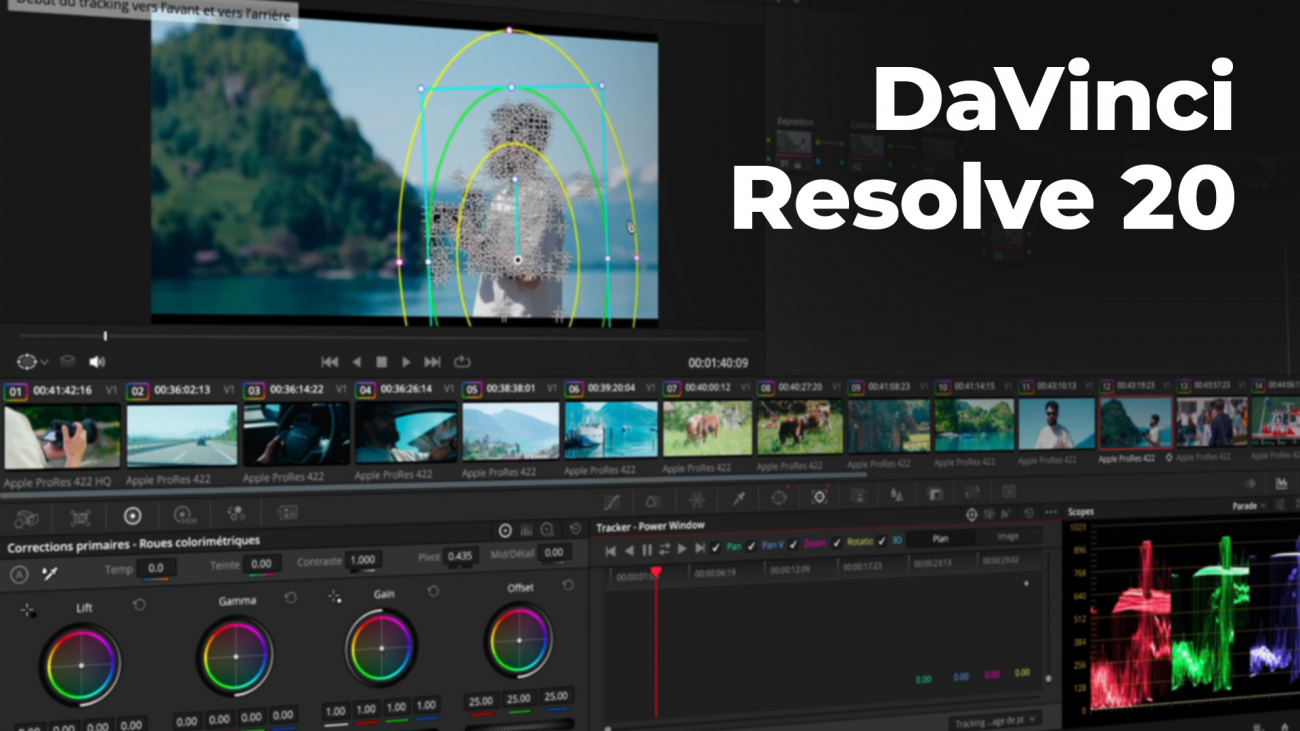The height and width of the screenshot is (731, 1300).
Task: Open the Parade scopes dropdown
Action: click(1249, 506)
